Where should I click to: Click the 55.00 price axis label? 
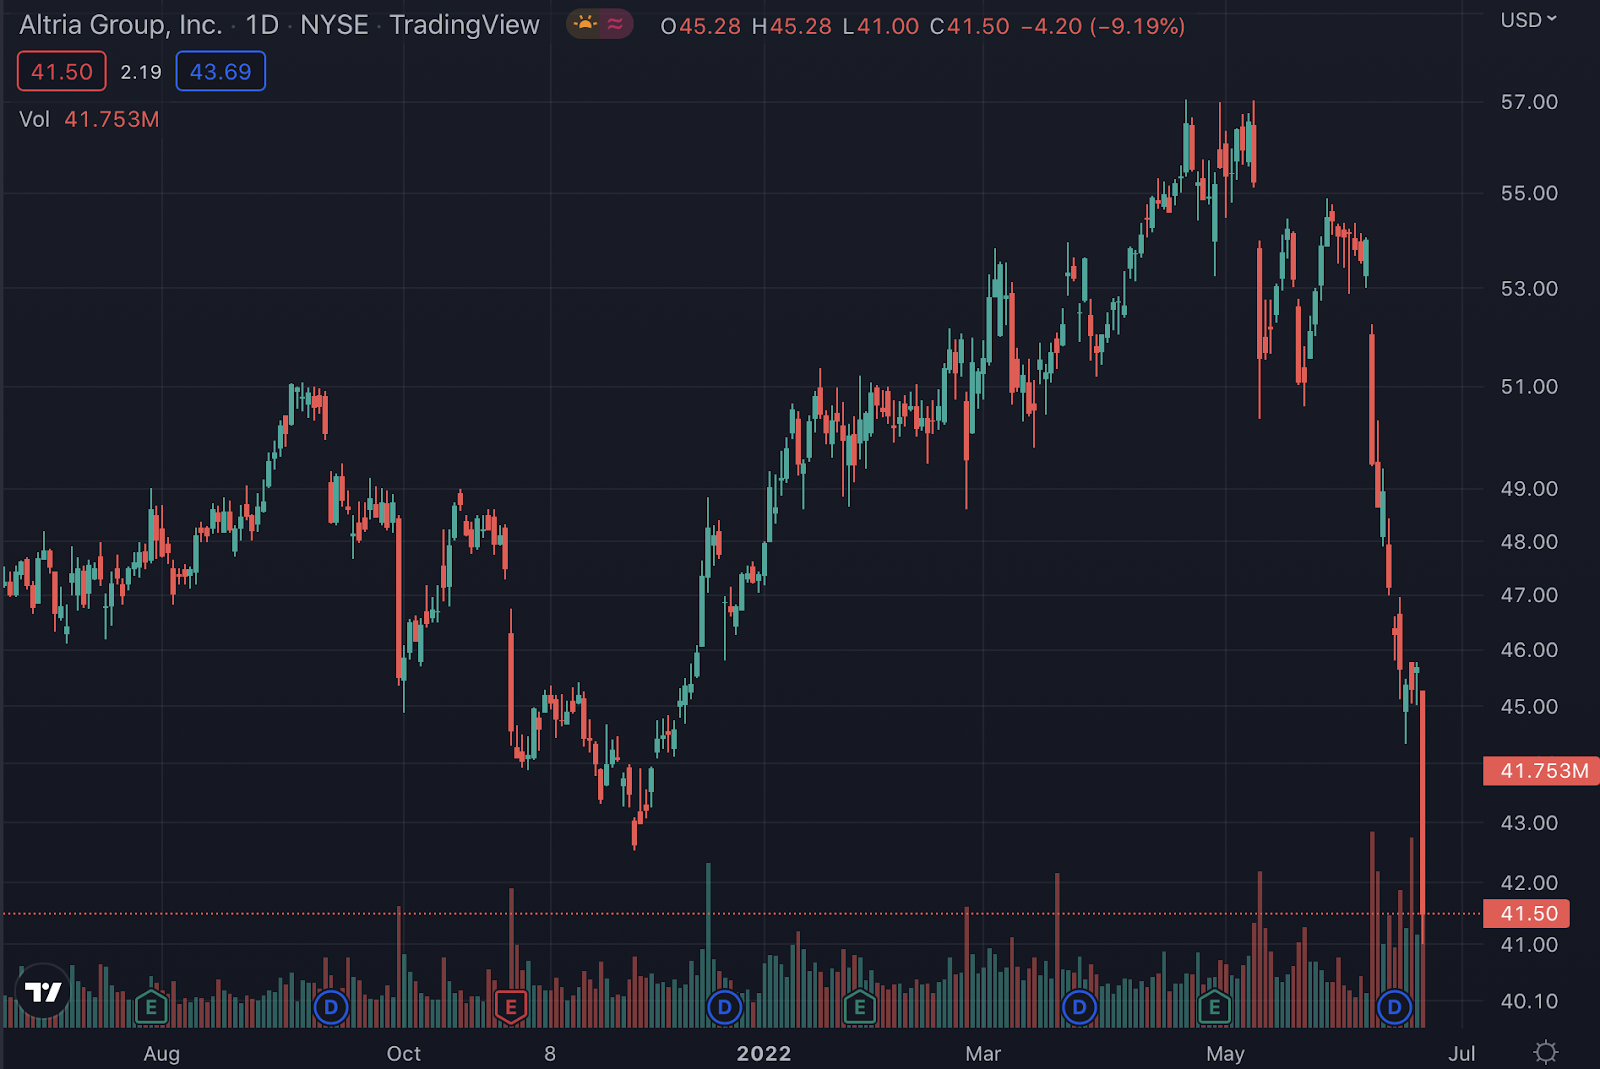[x=1529, y=193]
